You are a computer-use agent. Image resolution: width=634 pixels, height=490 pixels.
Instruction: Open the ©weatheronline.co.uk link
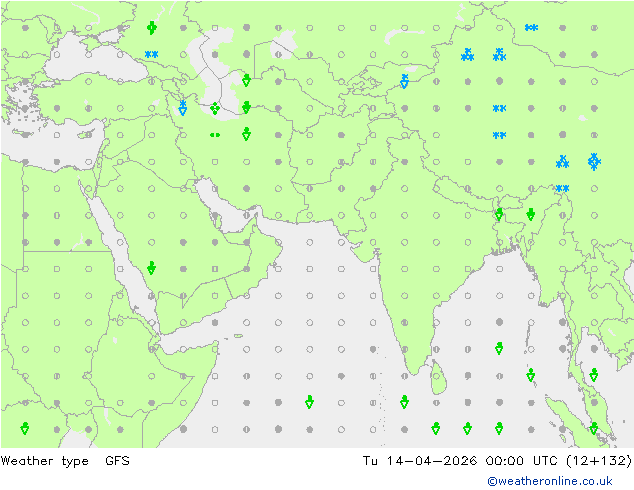[x=550, y=481]
